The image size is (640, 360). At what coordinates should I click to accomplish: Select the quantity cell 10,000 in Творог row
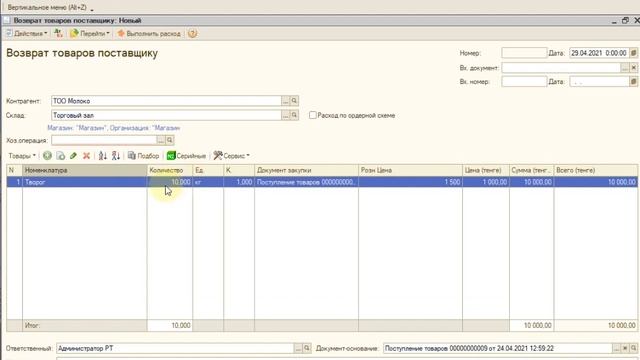pyautogui.click(x=169, y=182)
